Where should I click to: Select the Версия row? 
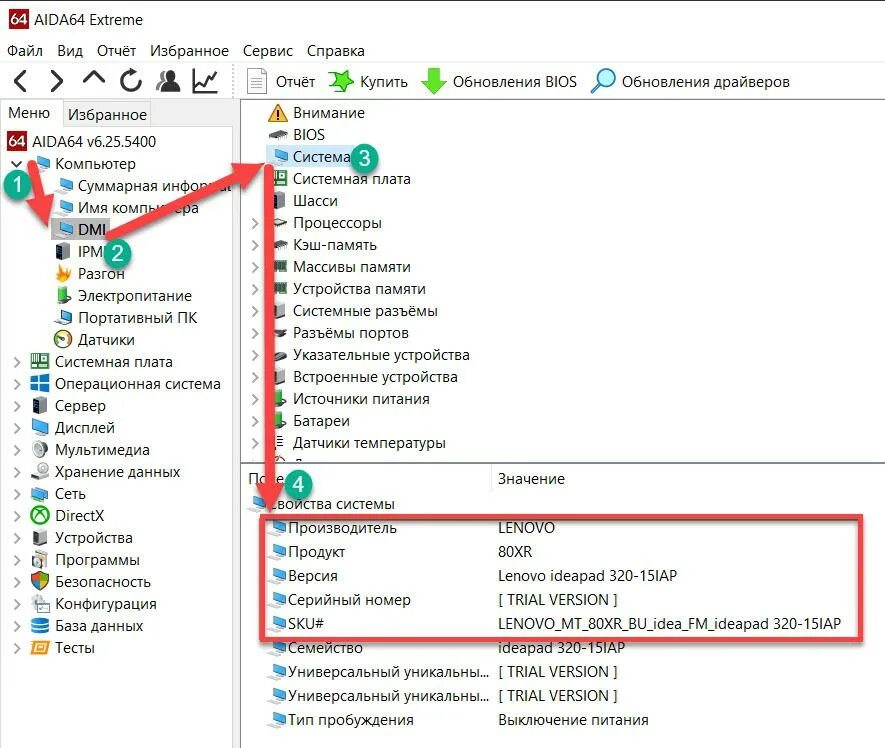[x=562, y=576]
